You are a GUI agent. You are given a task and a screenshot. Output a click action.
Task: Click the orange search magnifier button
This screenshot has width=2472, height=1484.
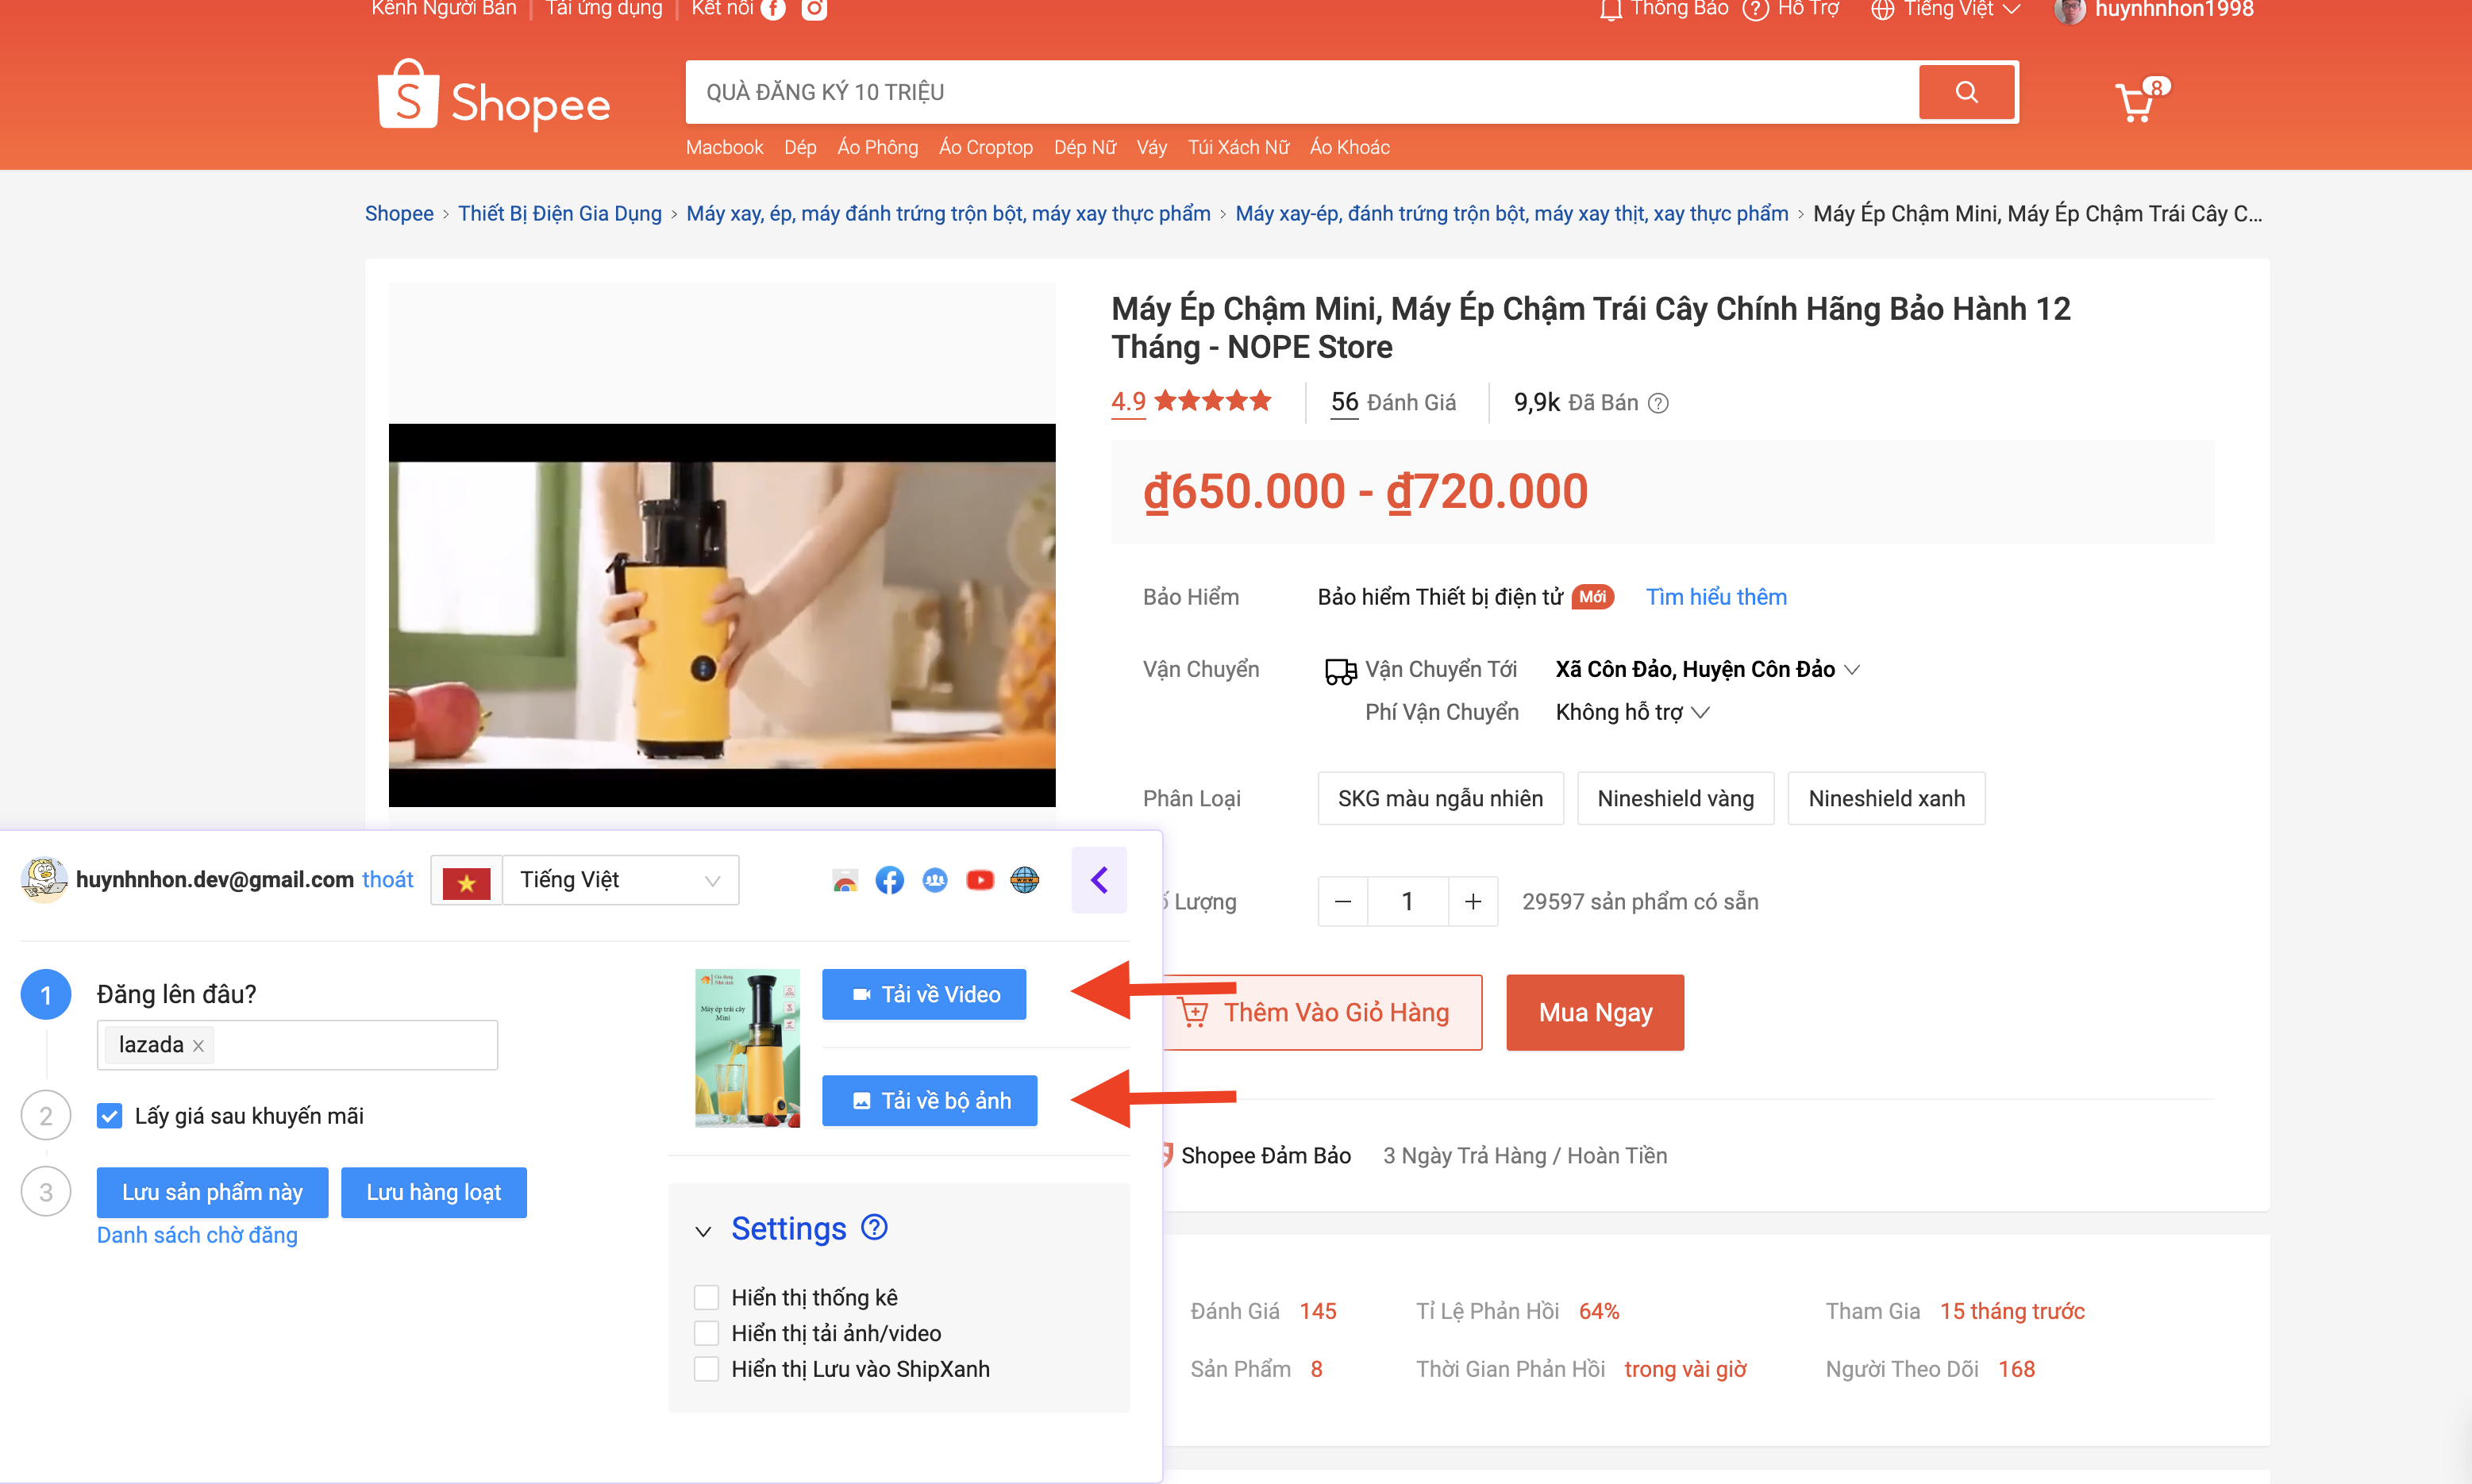pos(1966,92)
